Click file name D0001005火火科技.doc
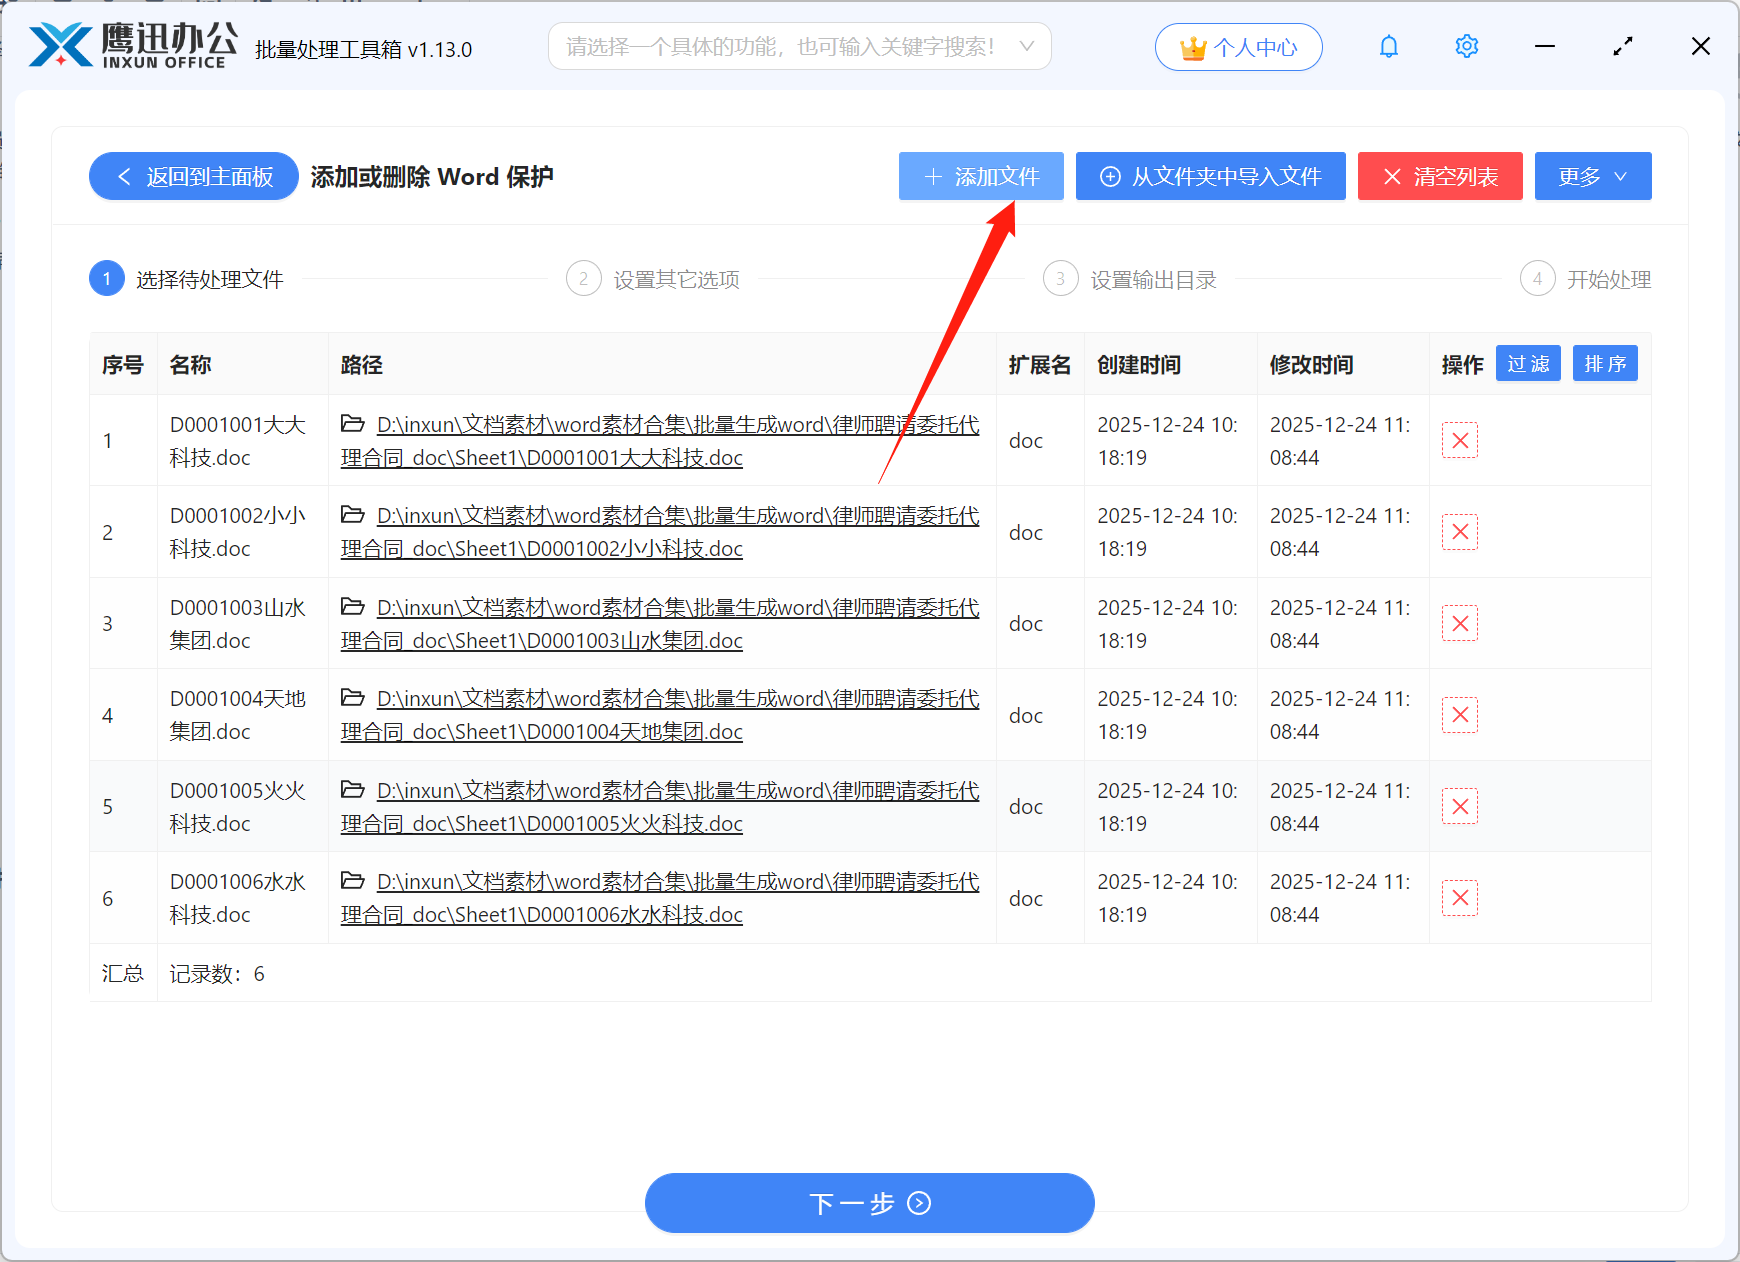 point(238,807)
